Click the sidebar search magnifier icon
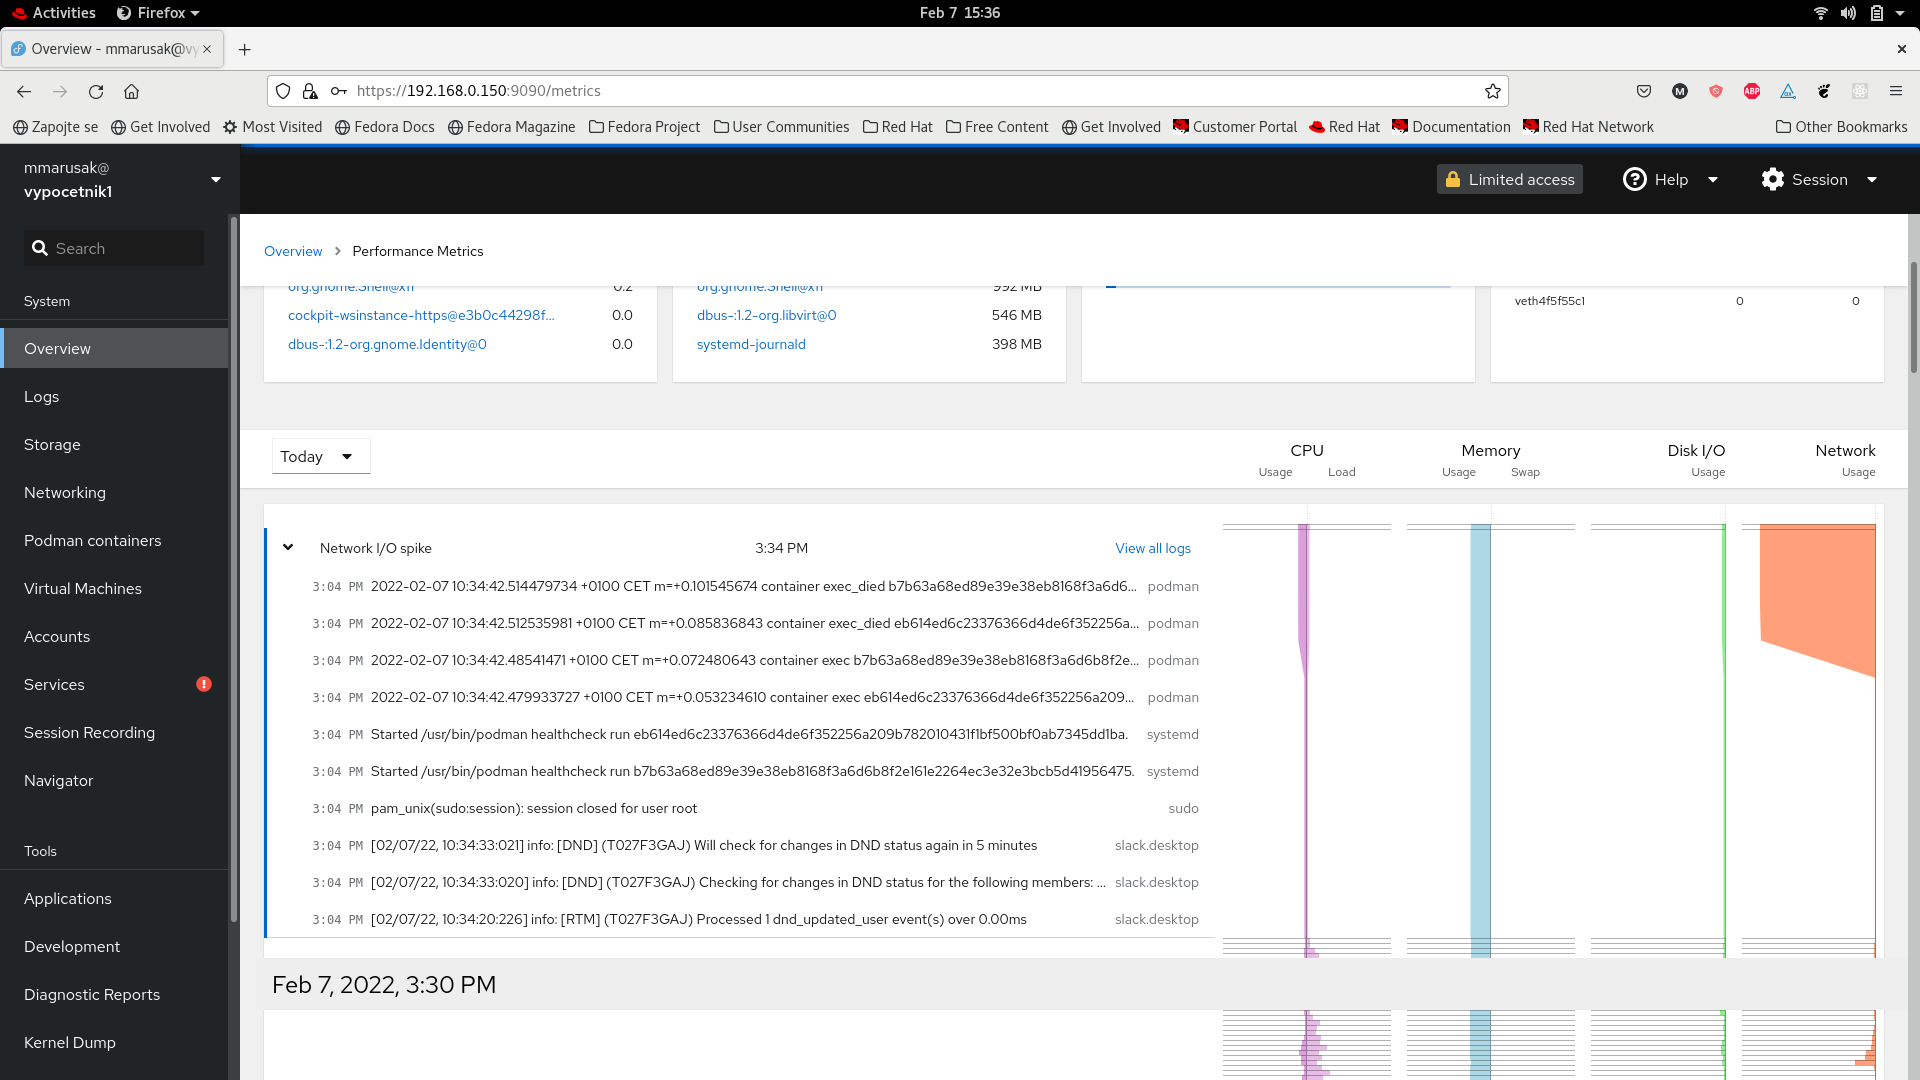Screen dimensions: 1920x1080 tap(40, 247)
